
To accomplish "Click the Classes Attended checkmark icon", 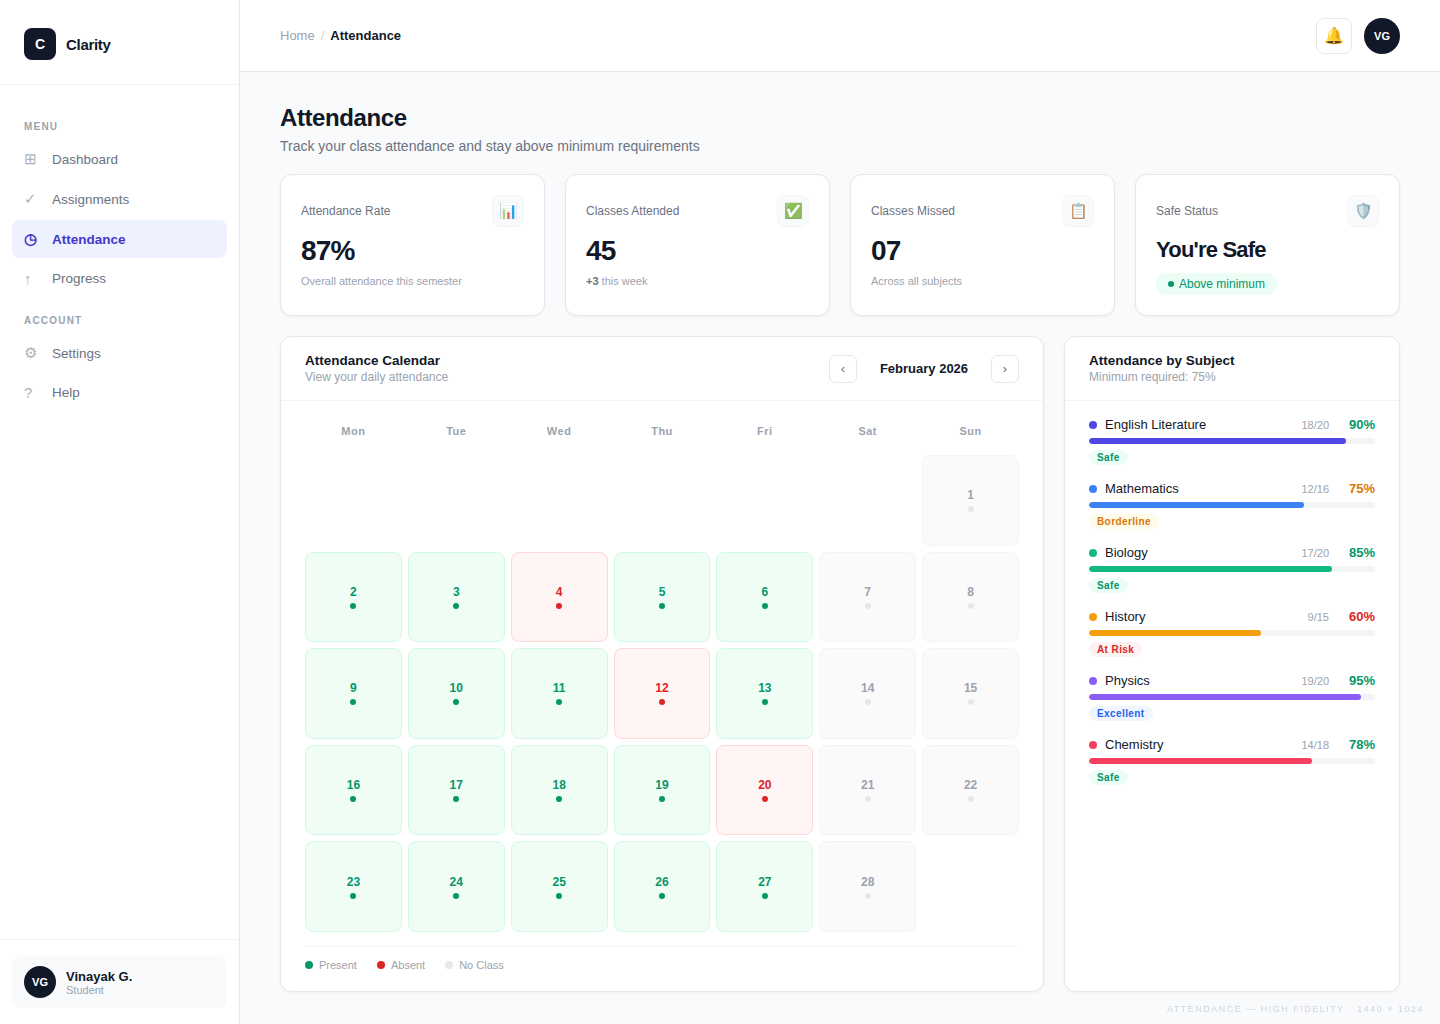I will click(x=793, y=211).
